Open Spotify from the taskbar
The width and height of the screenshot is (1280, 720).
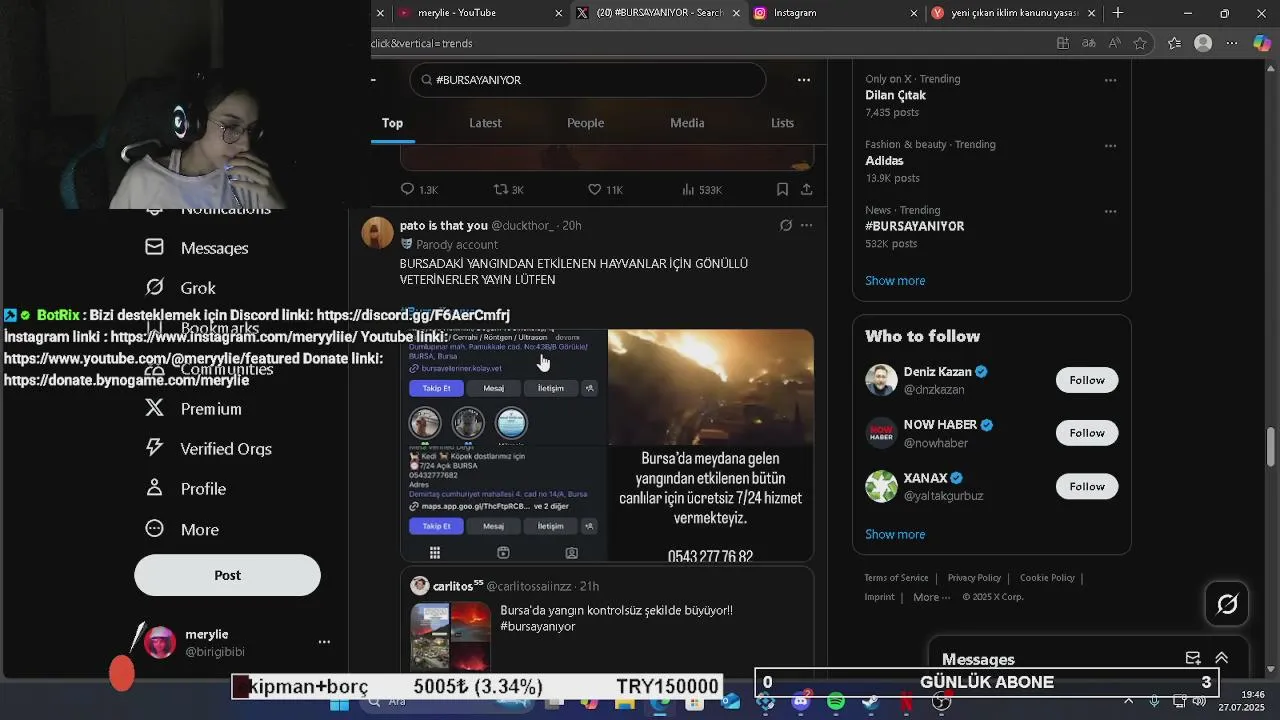pos(836,702)
